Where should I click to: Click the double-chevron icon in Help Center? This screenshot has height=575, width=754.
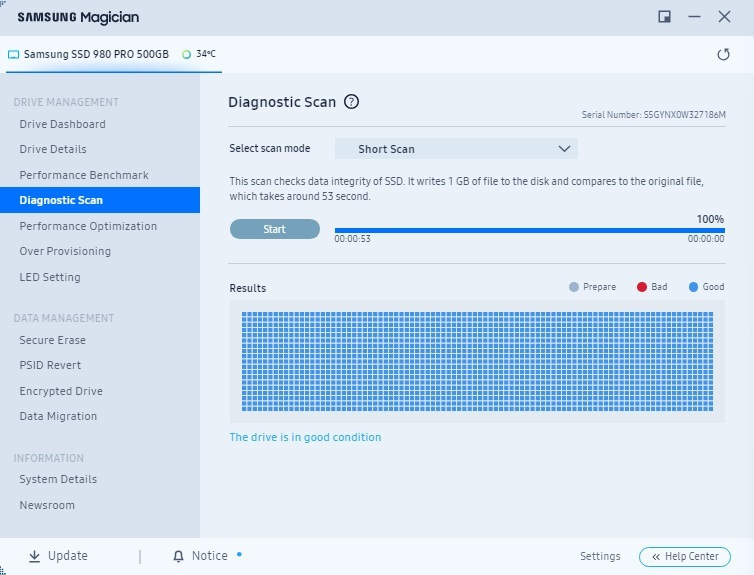tap(656, 557)
